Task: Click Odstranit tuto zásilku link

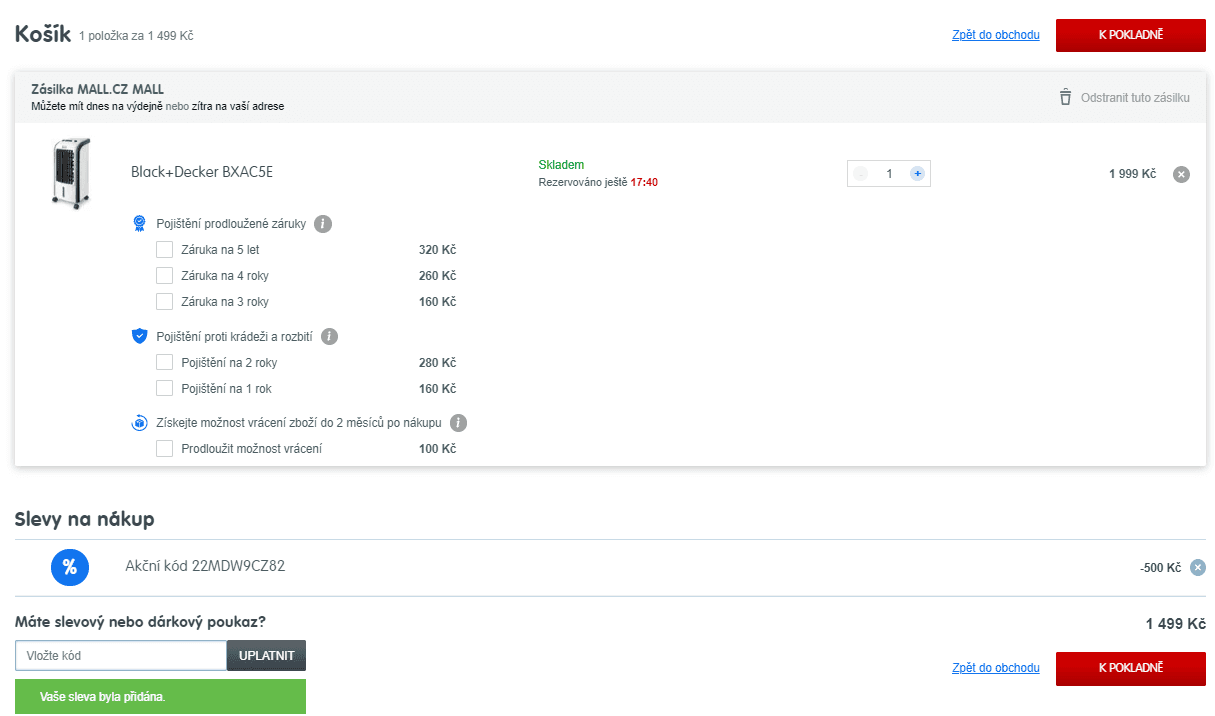Action: click(x=1135, y=98)
